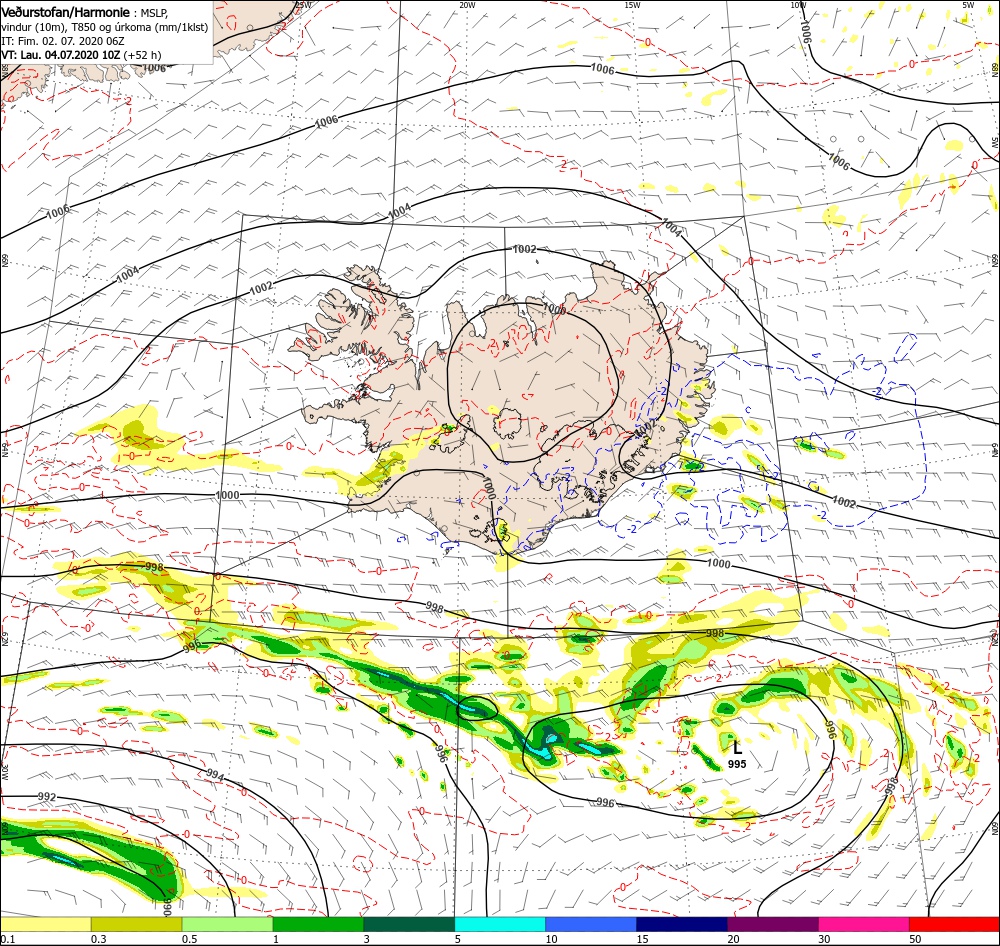Click the 'Veðurstofan/Harmonie' title text
Image resolution: width=1000 pixels, height=946 pixels.
click(x=66, y=13)
